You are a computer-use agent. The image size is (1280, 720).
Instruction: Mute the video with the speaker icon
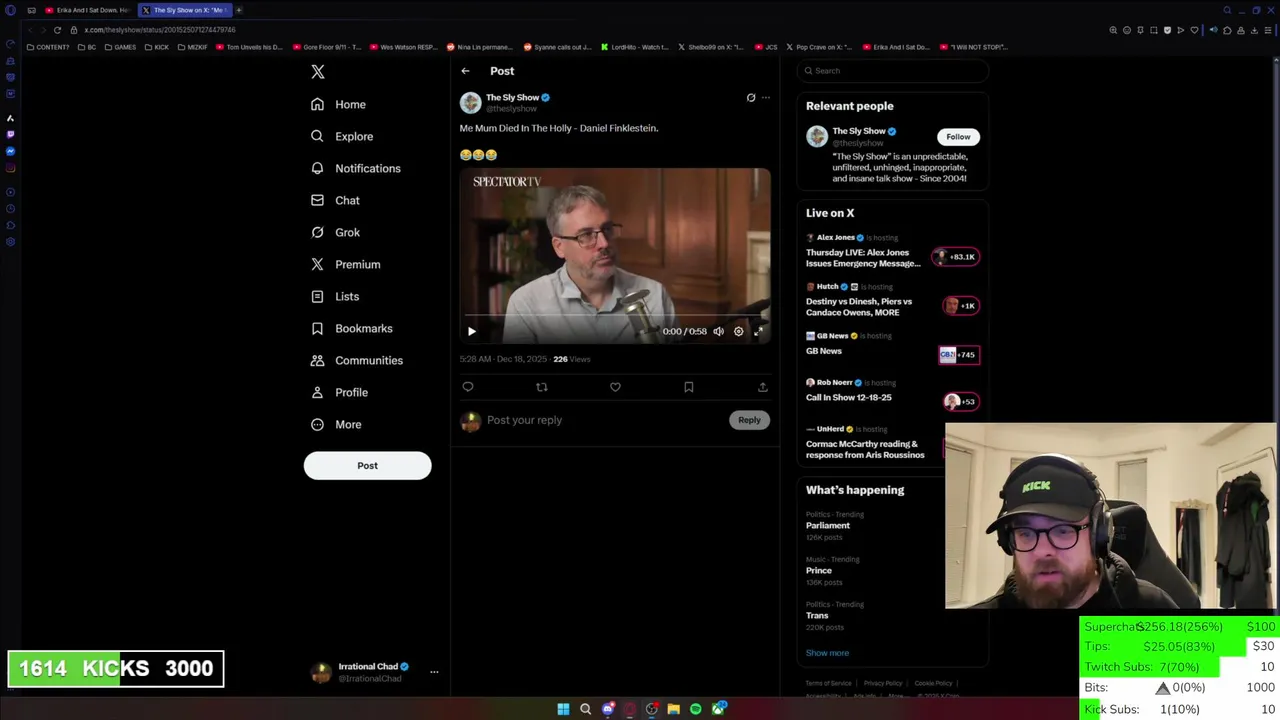pyautogui.click(x=718, y=331)
